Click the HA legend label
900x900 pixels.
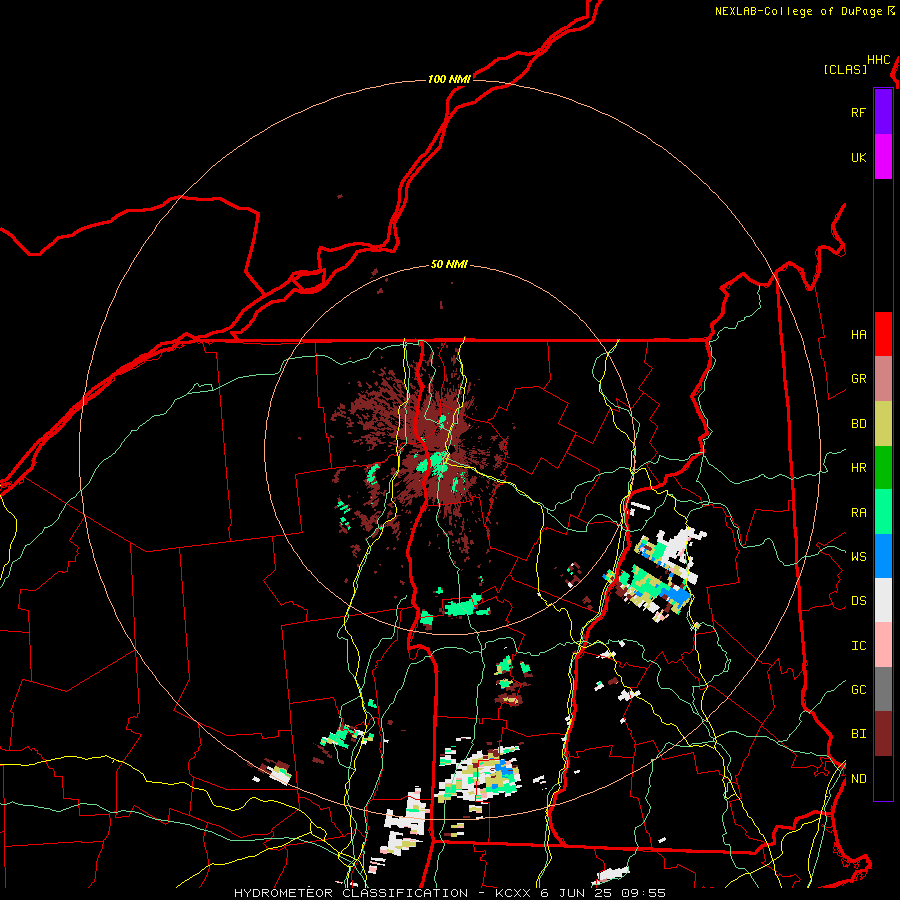click(858, 335)
